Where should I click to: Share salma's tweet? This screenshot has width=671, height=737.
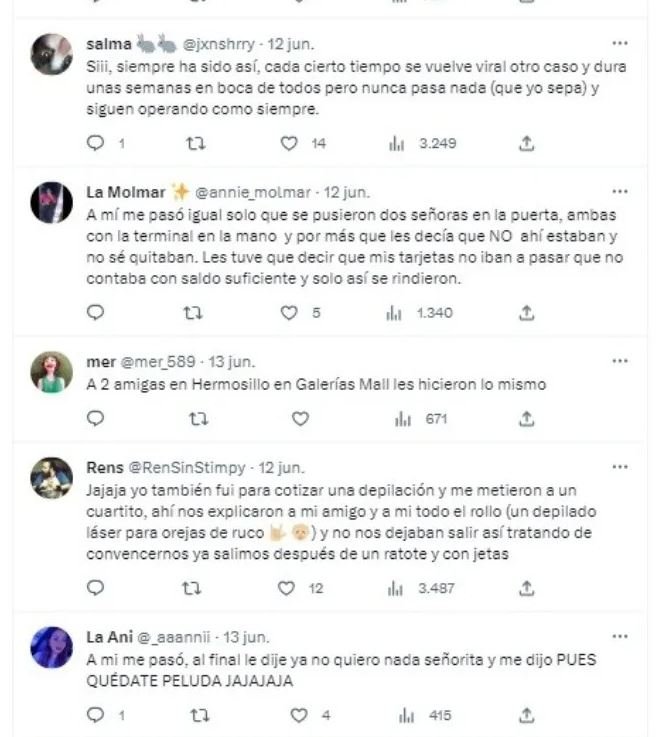[526, 144]
